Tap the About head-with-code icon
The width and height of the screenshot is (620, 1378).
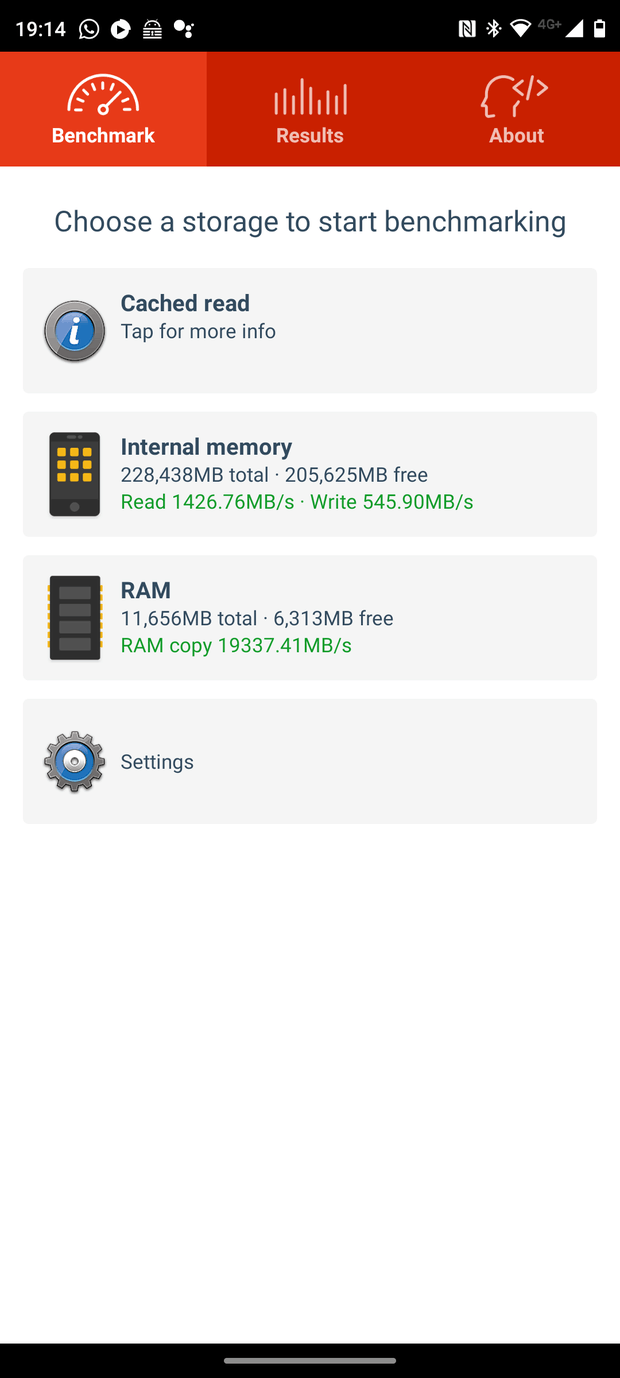tap(515, 97)
